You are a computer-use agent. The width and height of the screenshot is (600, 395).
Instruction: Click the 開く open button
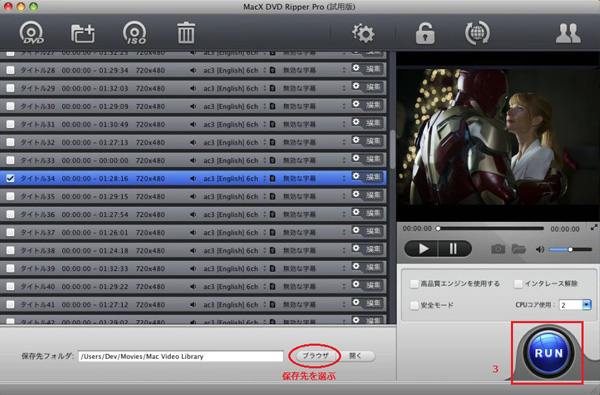356,356
